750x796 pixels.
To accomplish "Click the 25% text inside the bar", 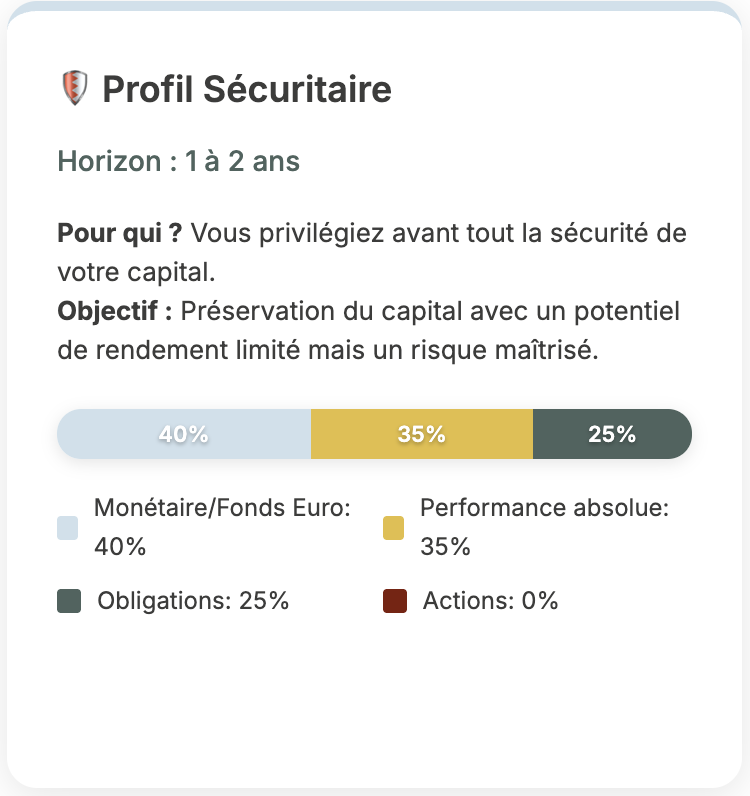I will point(612,435).
